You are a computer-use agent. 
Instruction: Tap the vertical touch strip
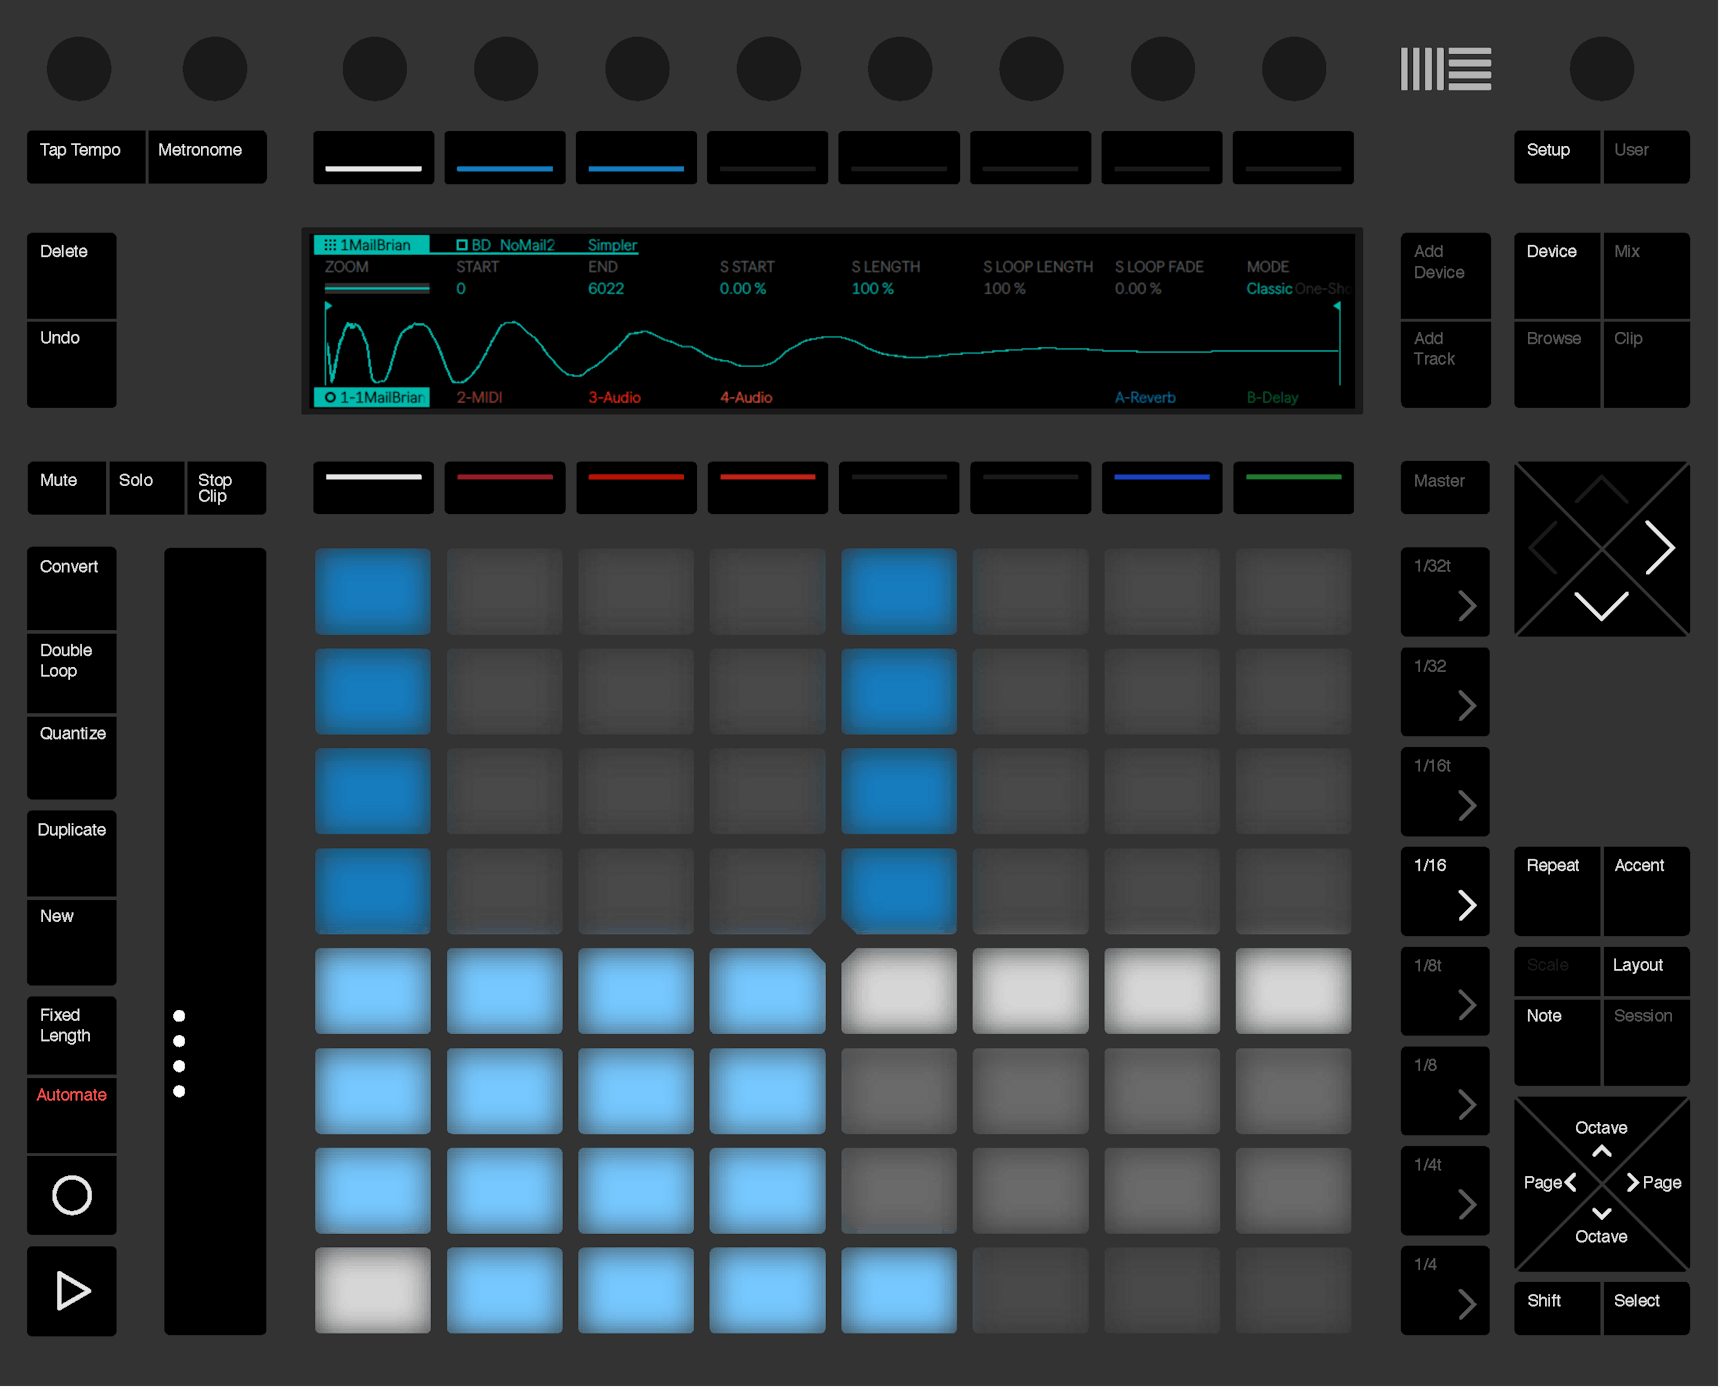[x=214, y=940]
